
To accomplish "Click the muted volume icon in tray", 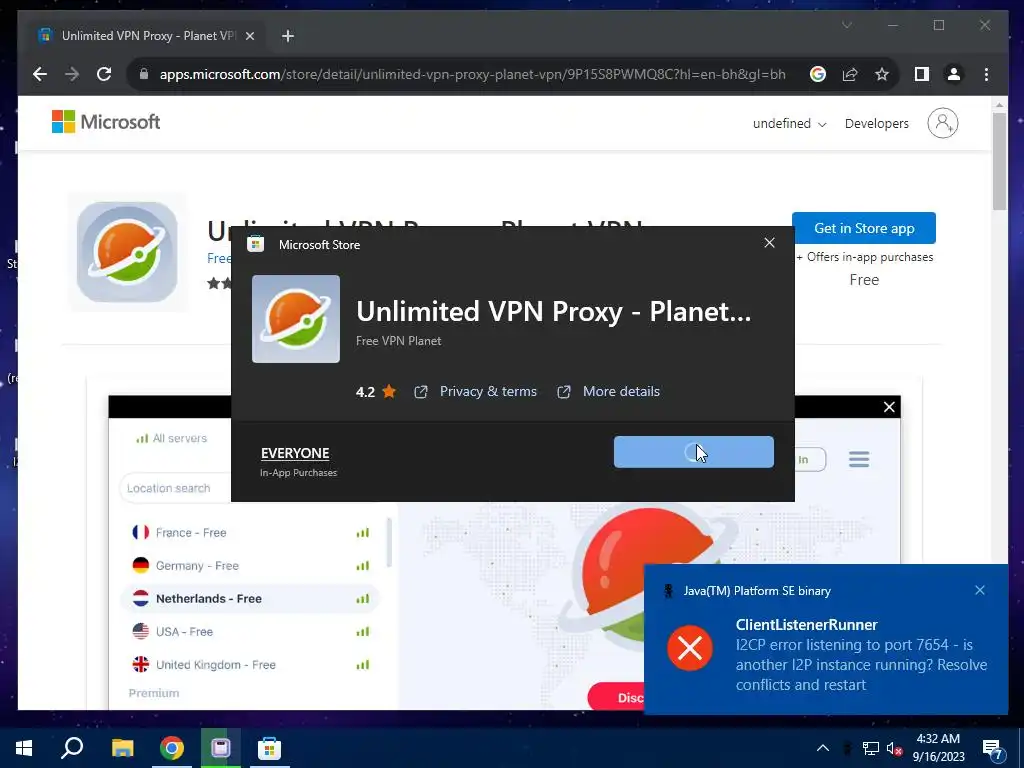I will coord(895,748).
